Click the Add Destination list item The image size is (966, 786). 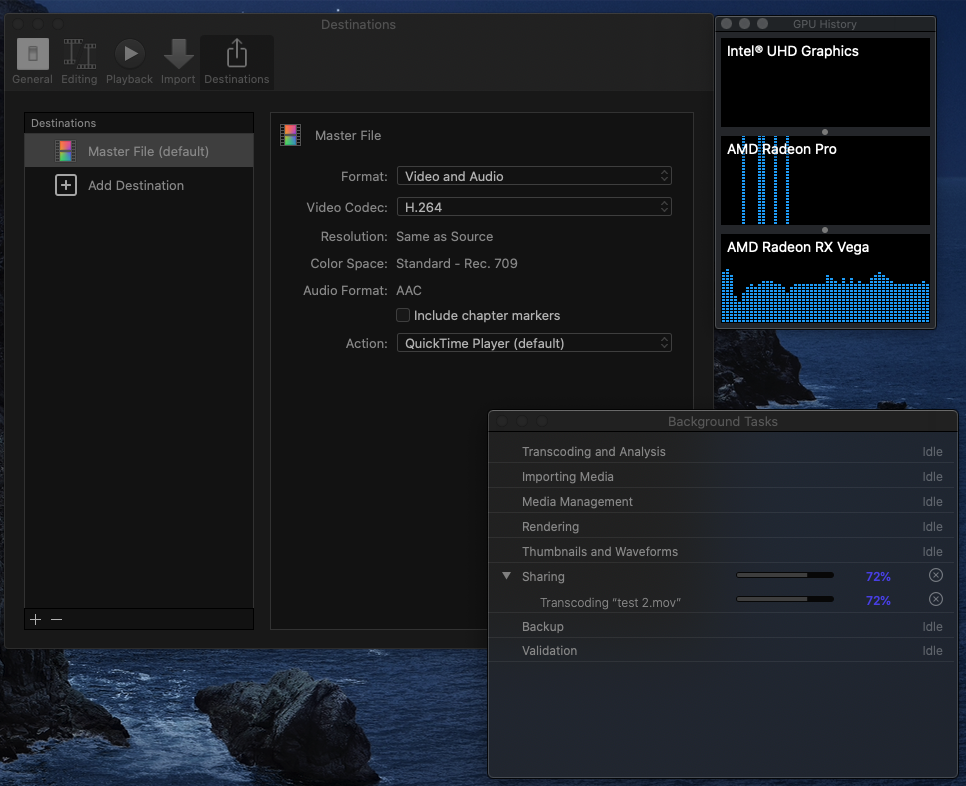tap(136, 185)
